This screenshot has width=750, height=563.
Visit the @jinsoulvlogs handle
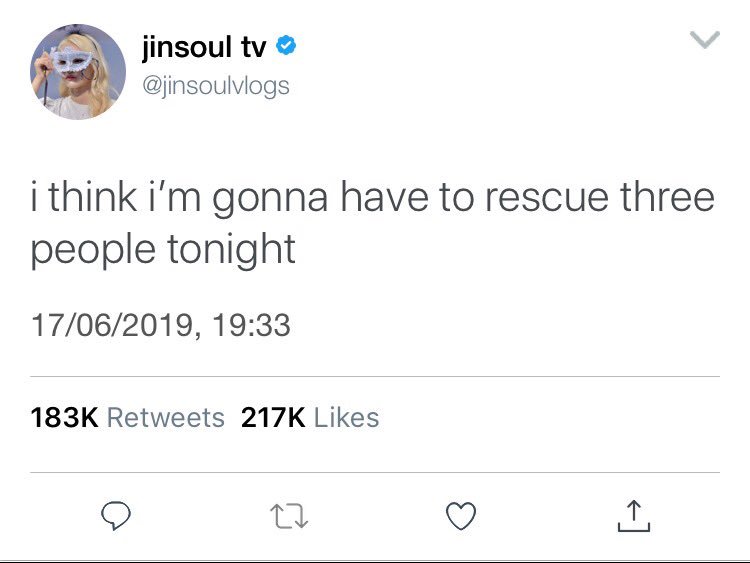(216, 87)
